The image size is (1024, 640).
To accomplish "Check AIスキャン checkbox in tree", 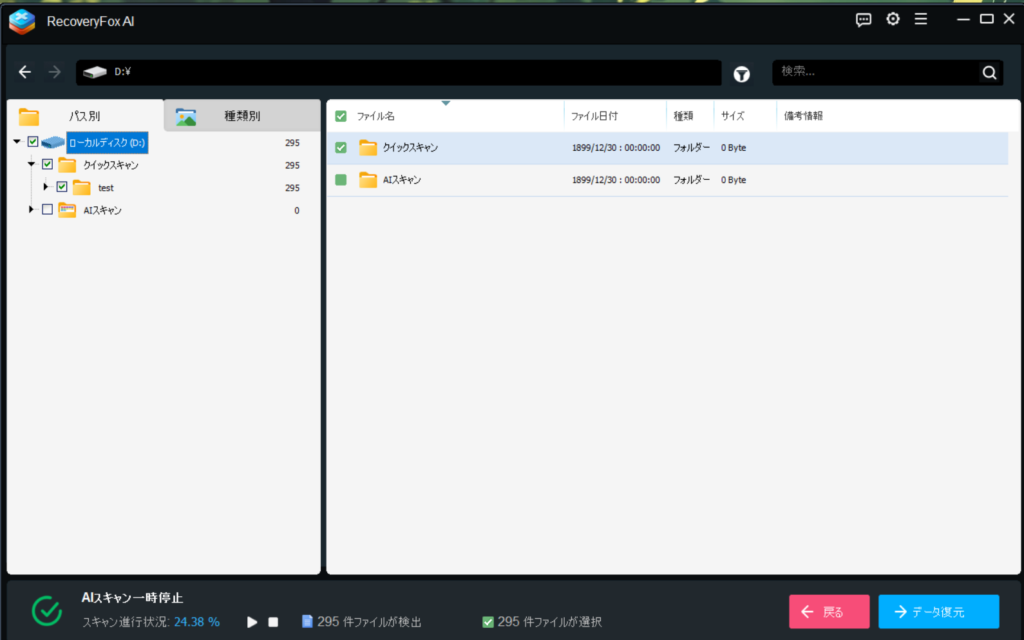I will coord(47,209).
